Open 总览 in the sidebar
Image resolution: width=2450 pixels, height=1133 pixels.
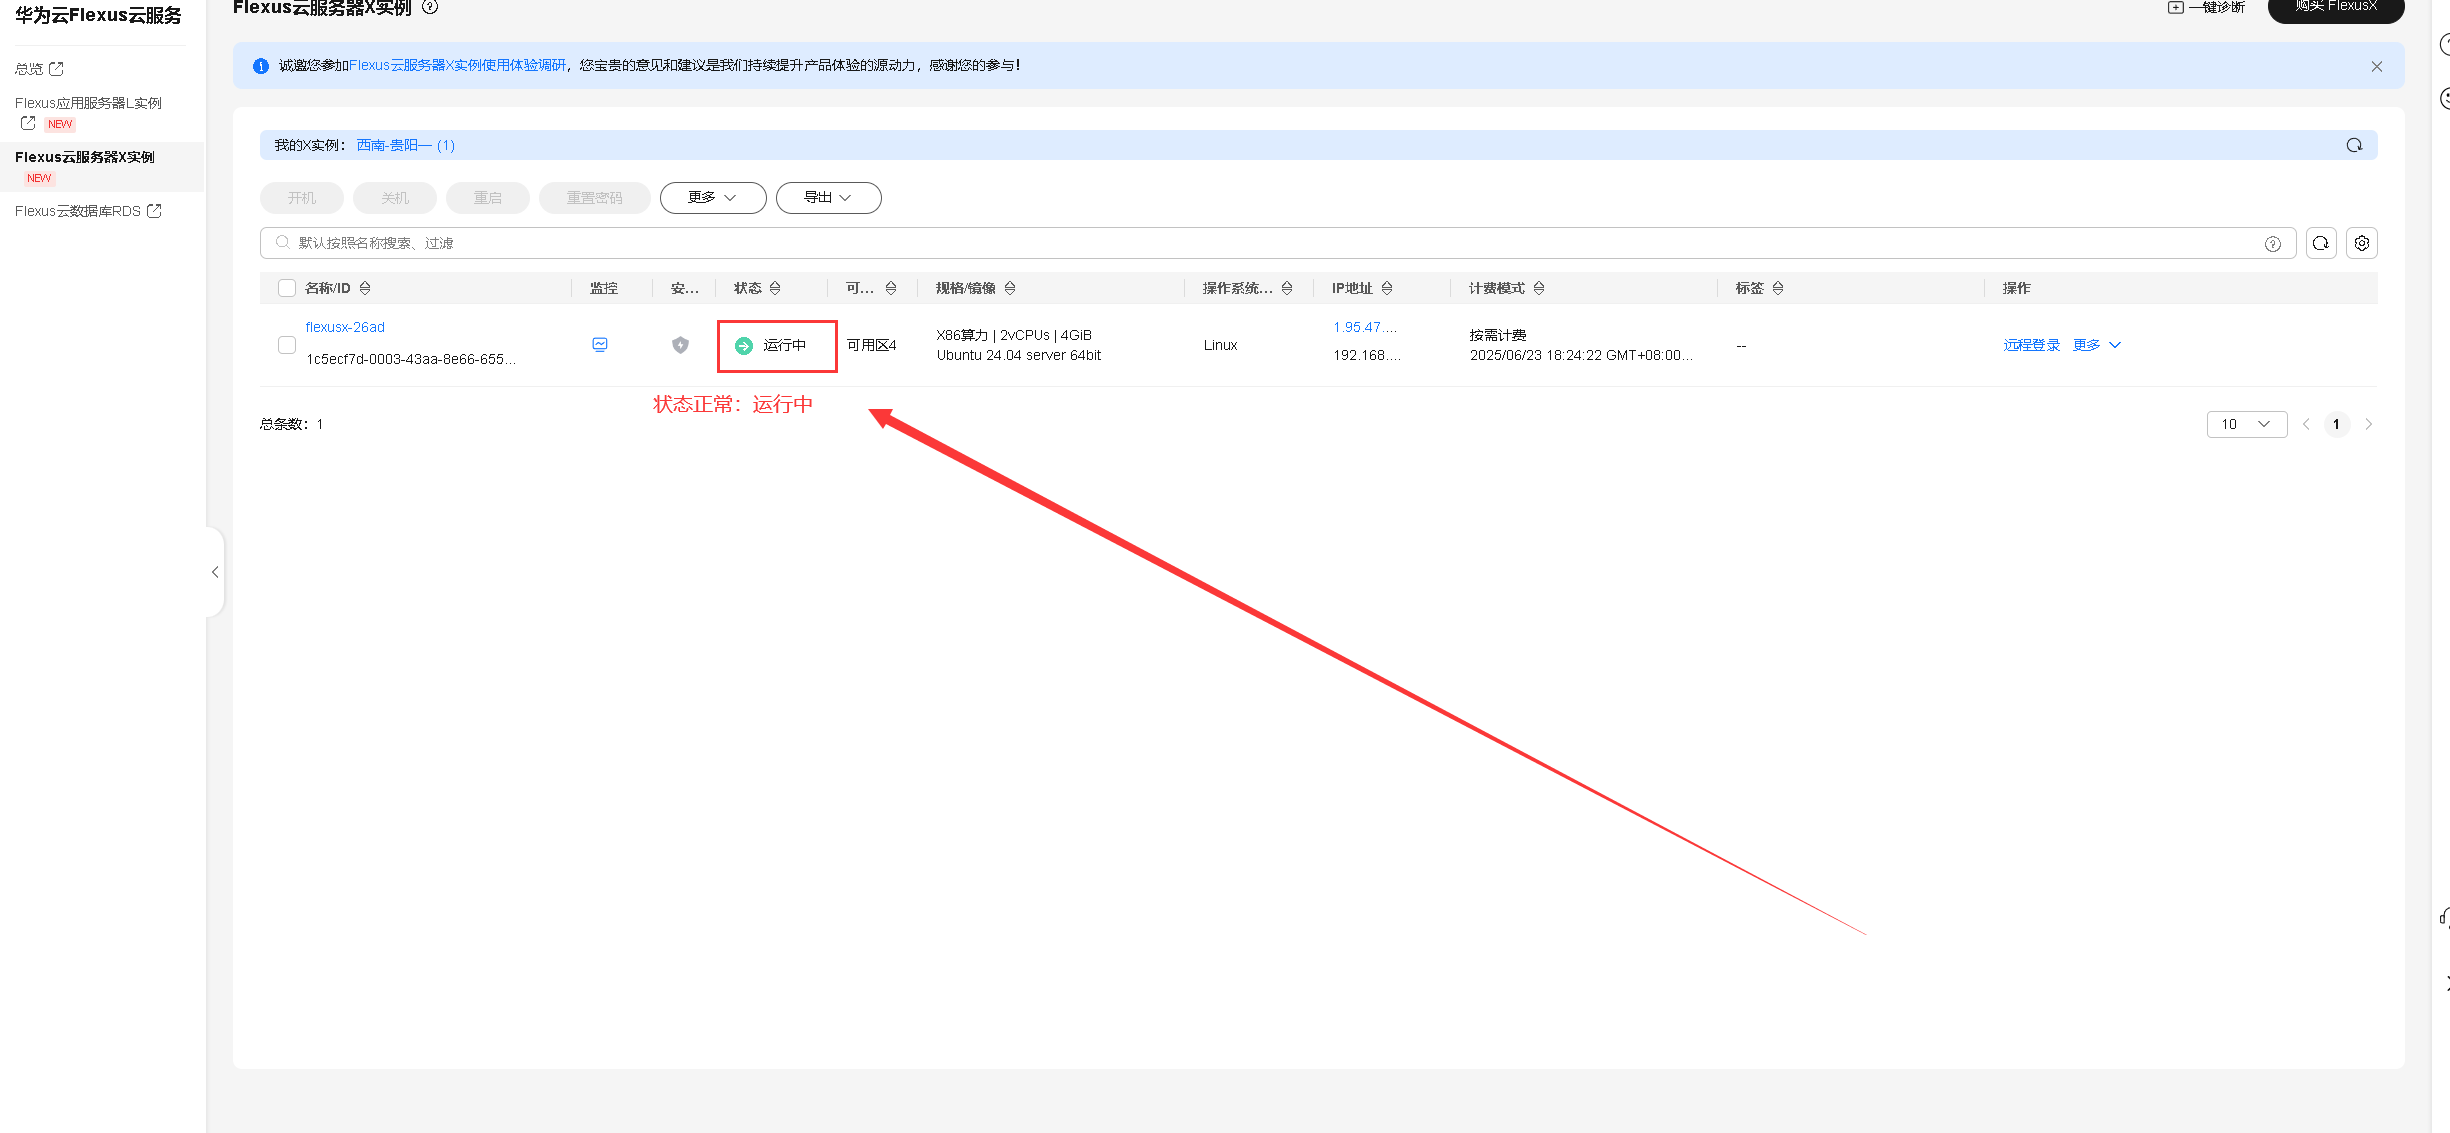tap(29, 69)
